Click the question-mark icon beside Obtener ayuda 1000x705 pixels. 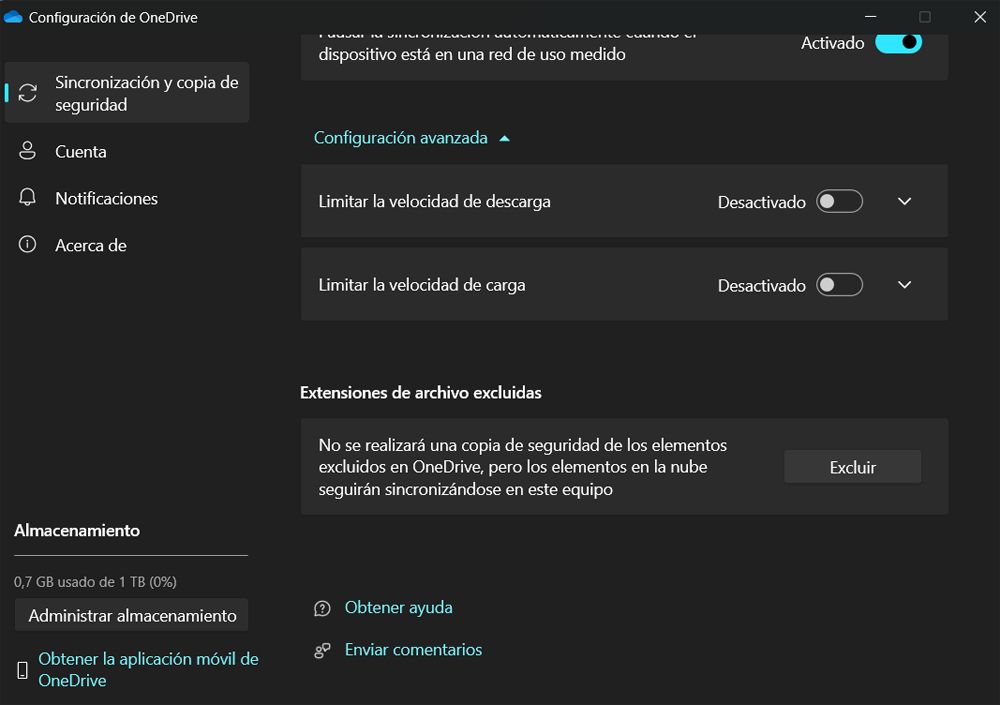tap(321, 607)
